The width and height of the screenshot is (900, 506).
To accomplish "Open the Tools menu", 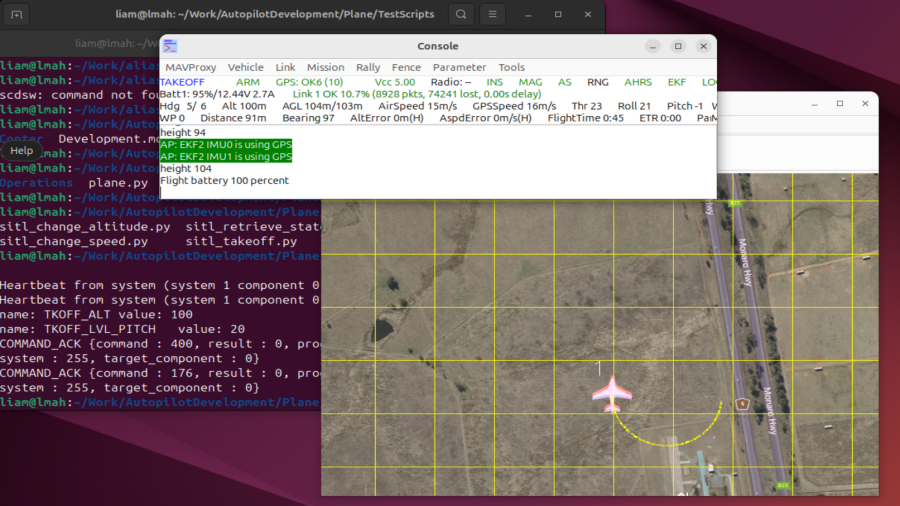I will [511, 67].
